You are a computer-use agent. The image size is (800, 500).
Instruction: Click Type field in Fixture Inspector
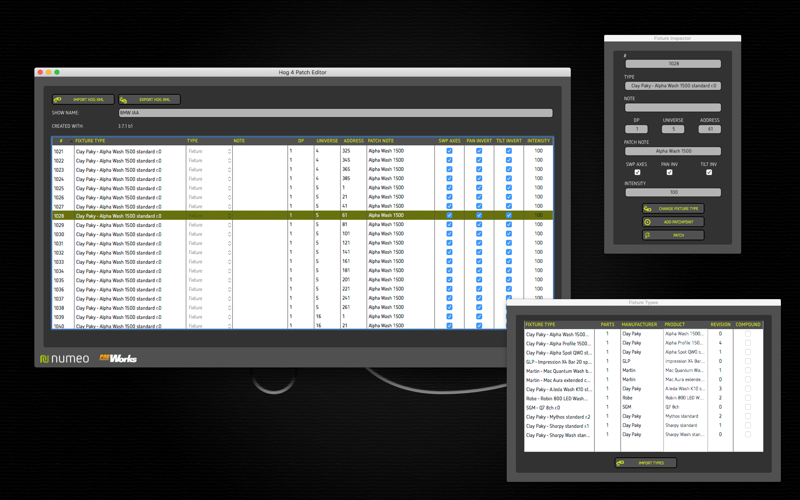coord(673,86)
